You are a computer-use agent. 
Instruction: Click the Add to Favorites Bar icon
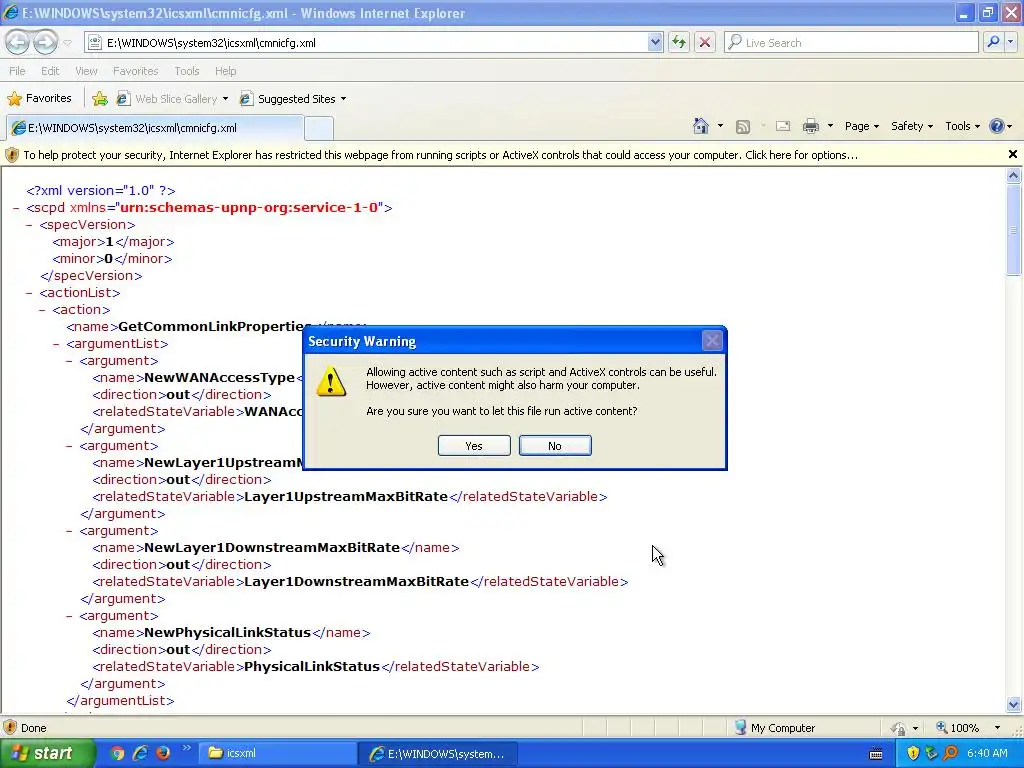pos(100,99)
